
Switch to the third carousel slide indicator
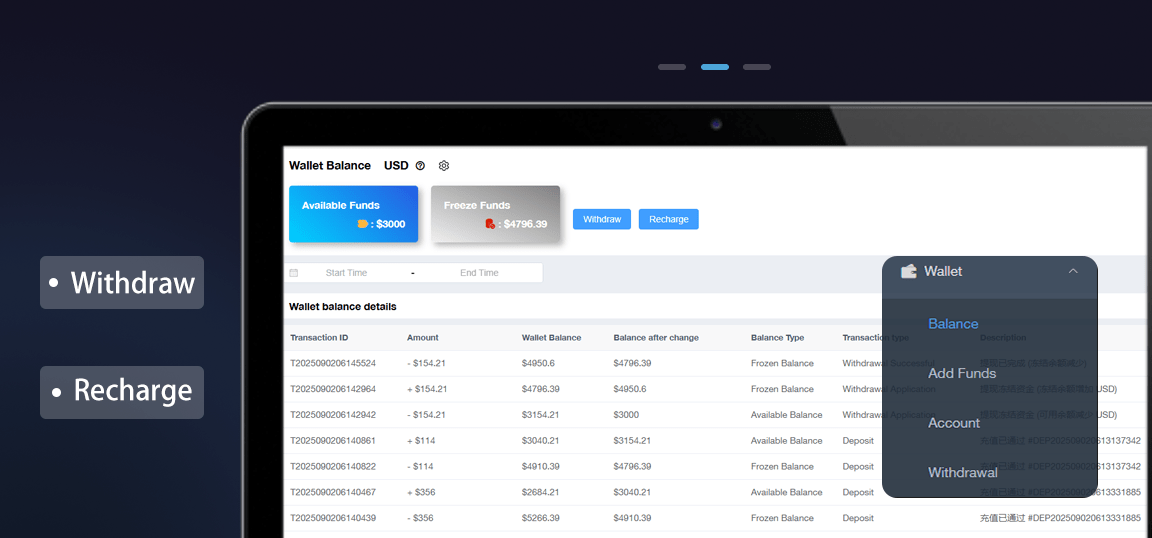click(757, 67)
